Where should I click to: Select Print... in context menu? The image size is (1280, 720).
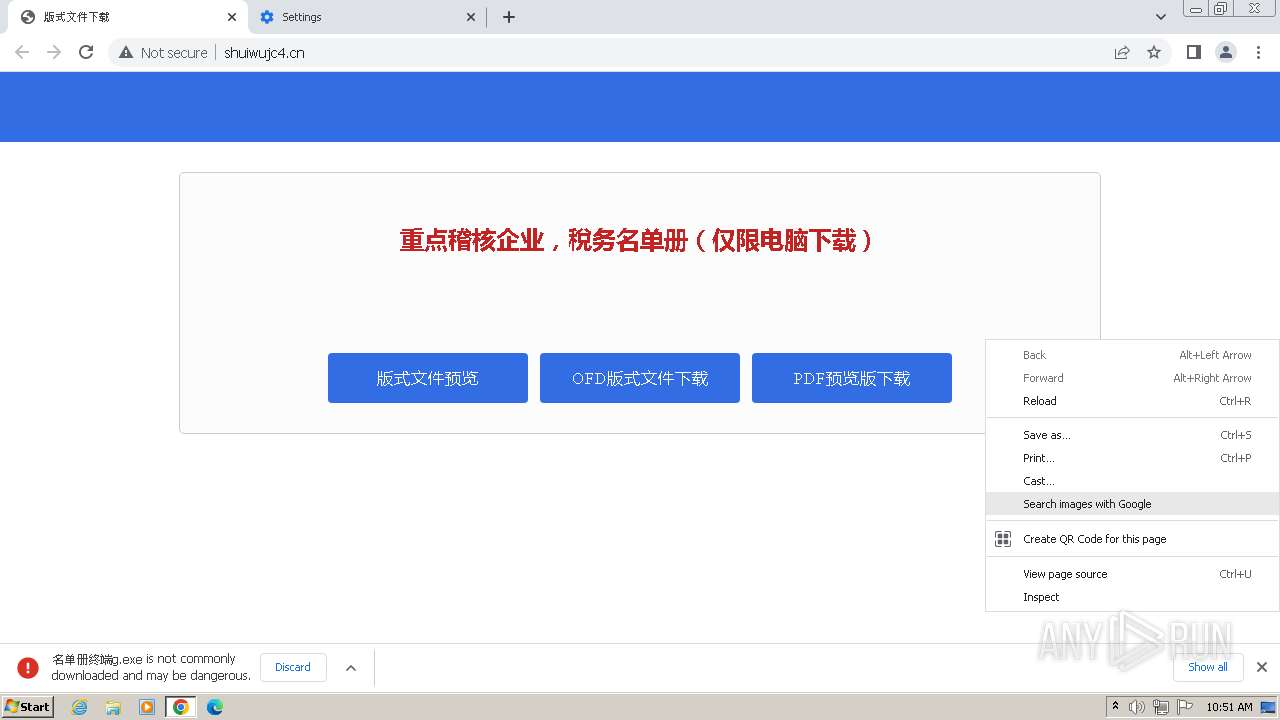tap(1132, 458)
